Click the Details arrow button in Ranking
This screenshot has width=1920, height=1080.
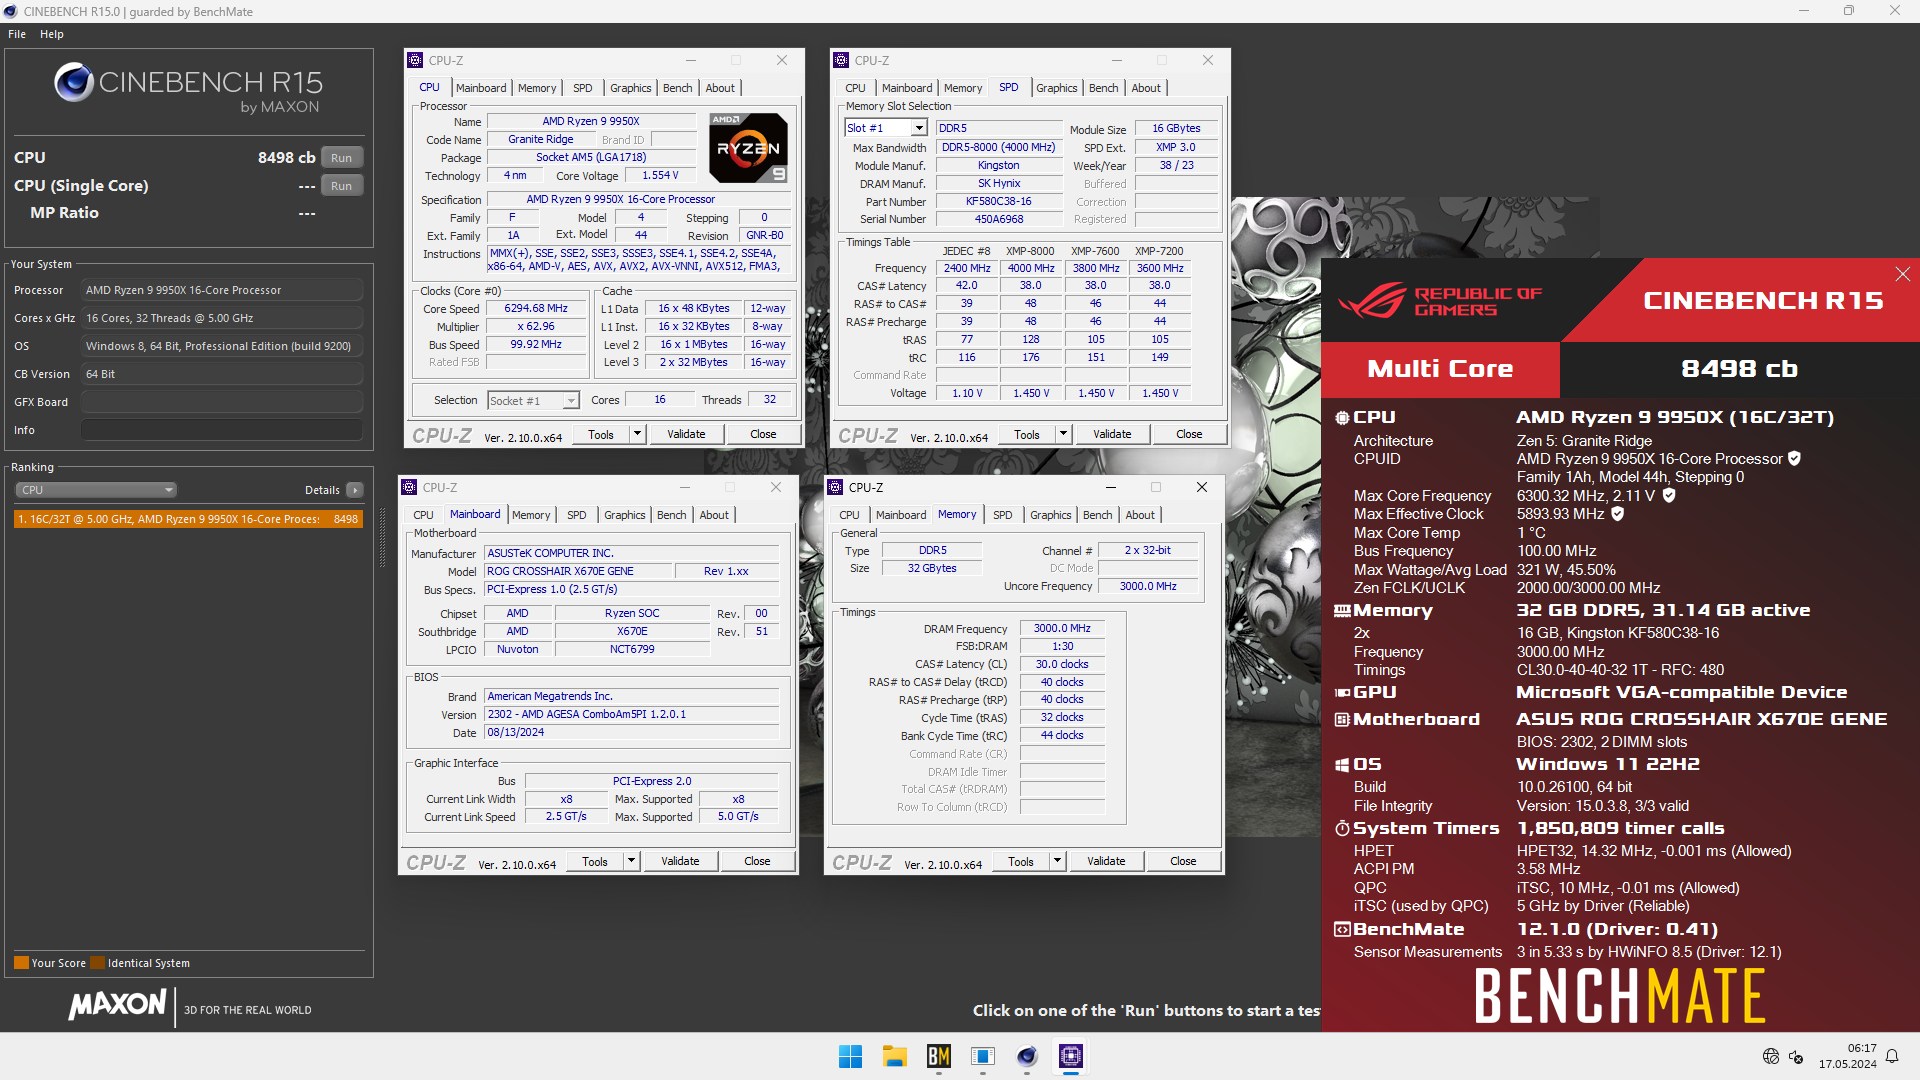tap(355, 490)
